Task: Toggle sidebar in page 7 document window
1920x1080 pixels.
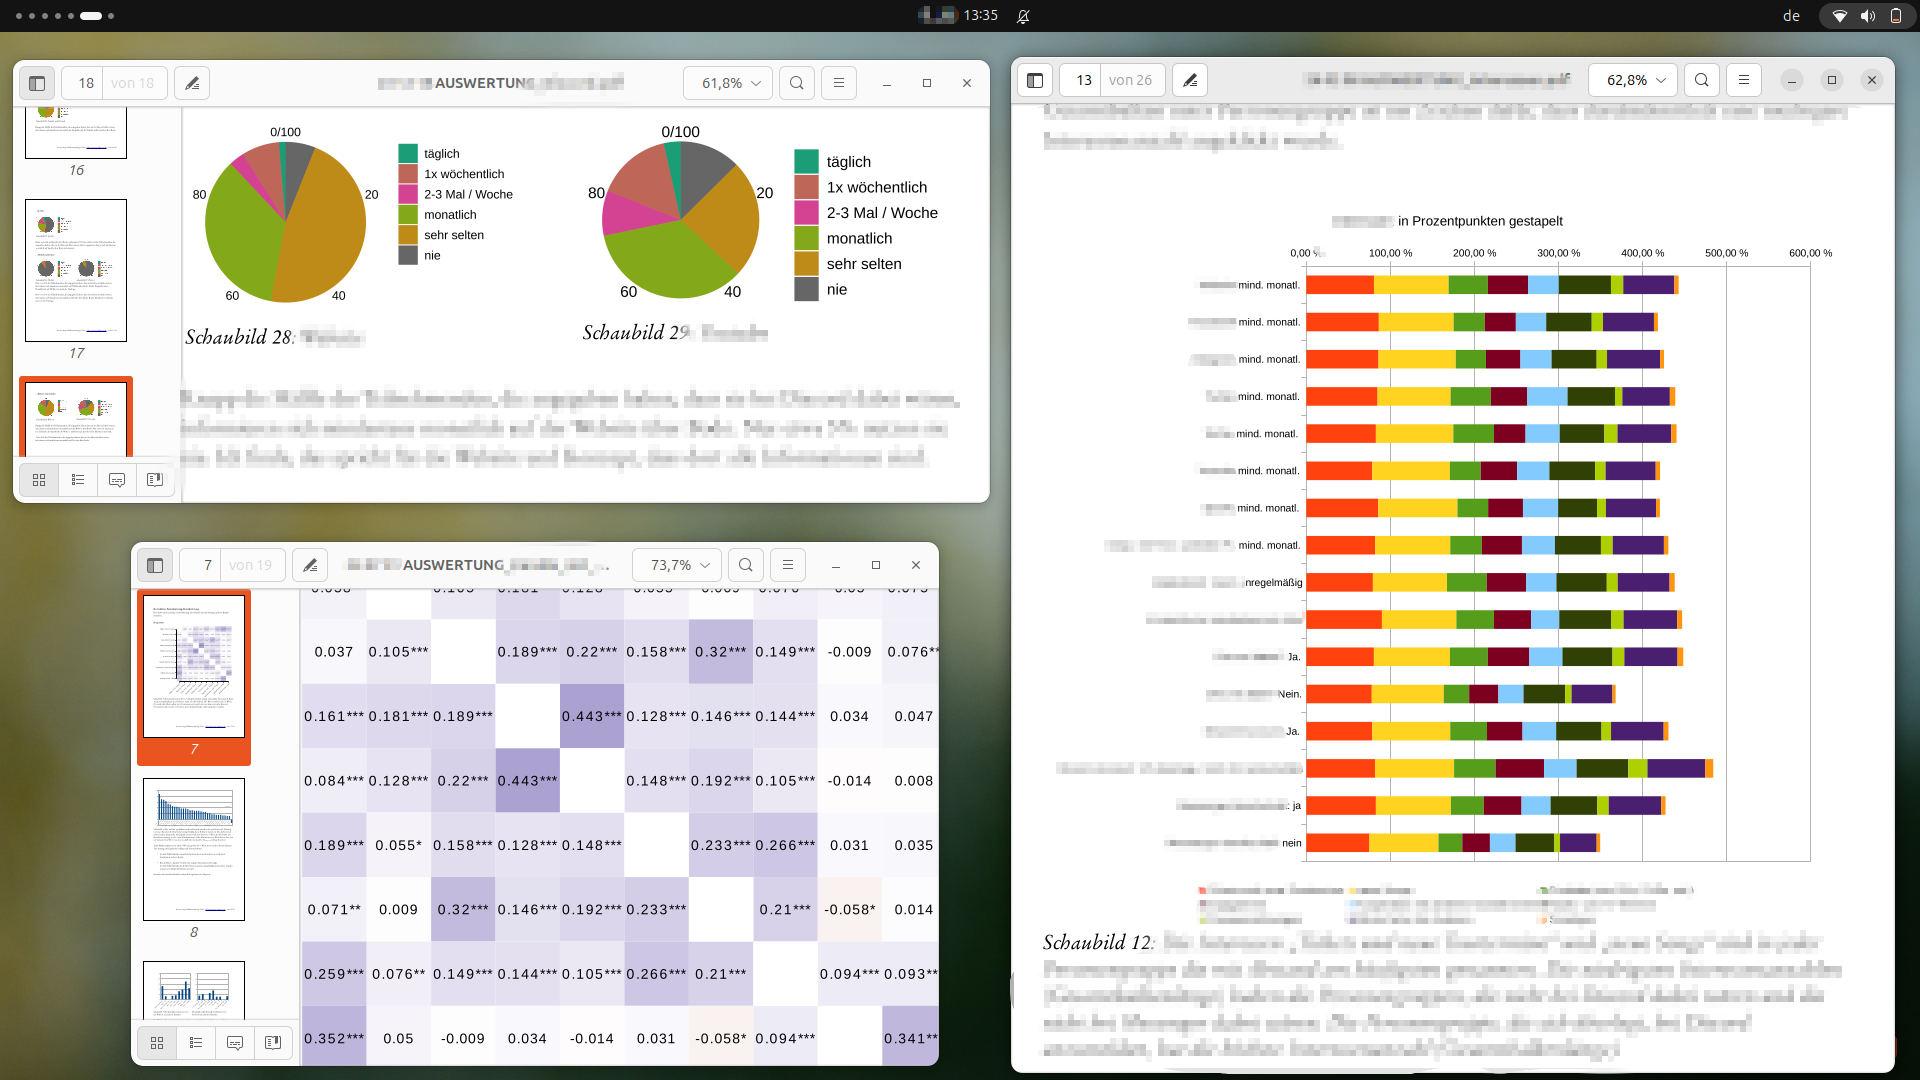Action: 155,565
